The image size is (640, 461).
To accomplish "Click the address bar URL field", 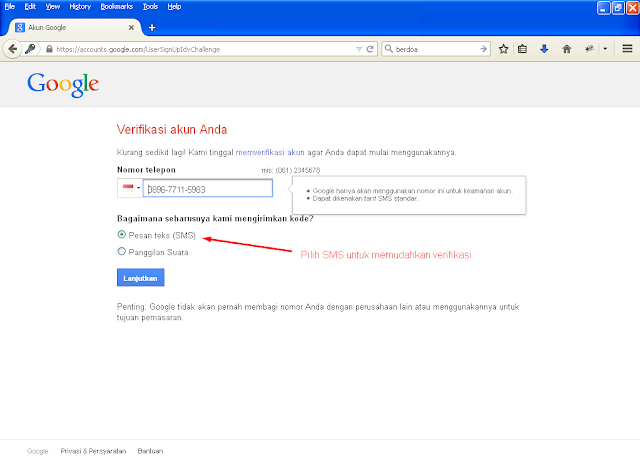I will [x=204, y=49].
